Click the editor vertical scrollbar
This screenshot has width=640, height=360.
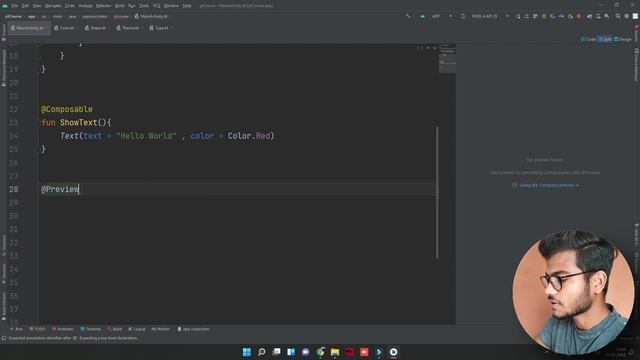point(437,192)
